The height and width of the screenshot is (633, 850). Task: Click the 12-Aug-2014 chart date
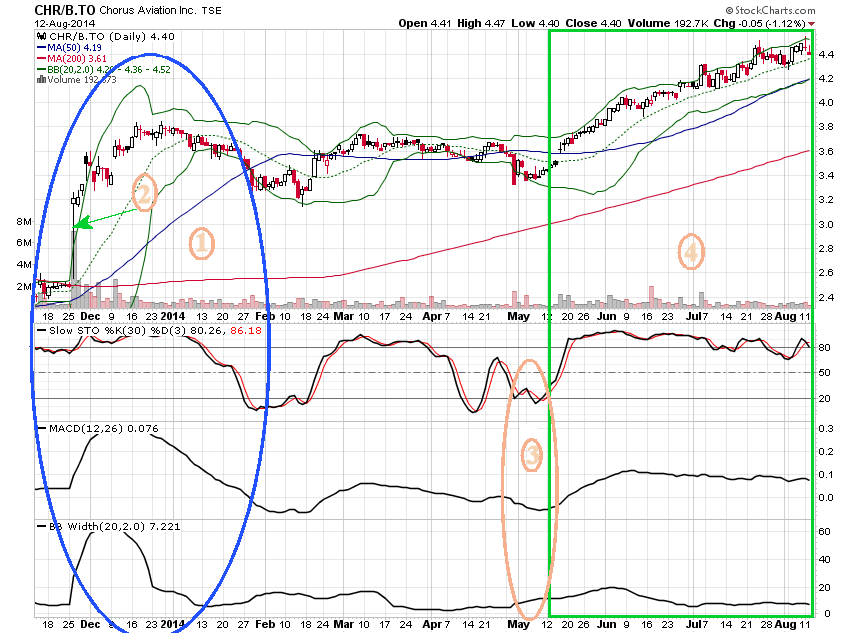coord(65,24)
